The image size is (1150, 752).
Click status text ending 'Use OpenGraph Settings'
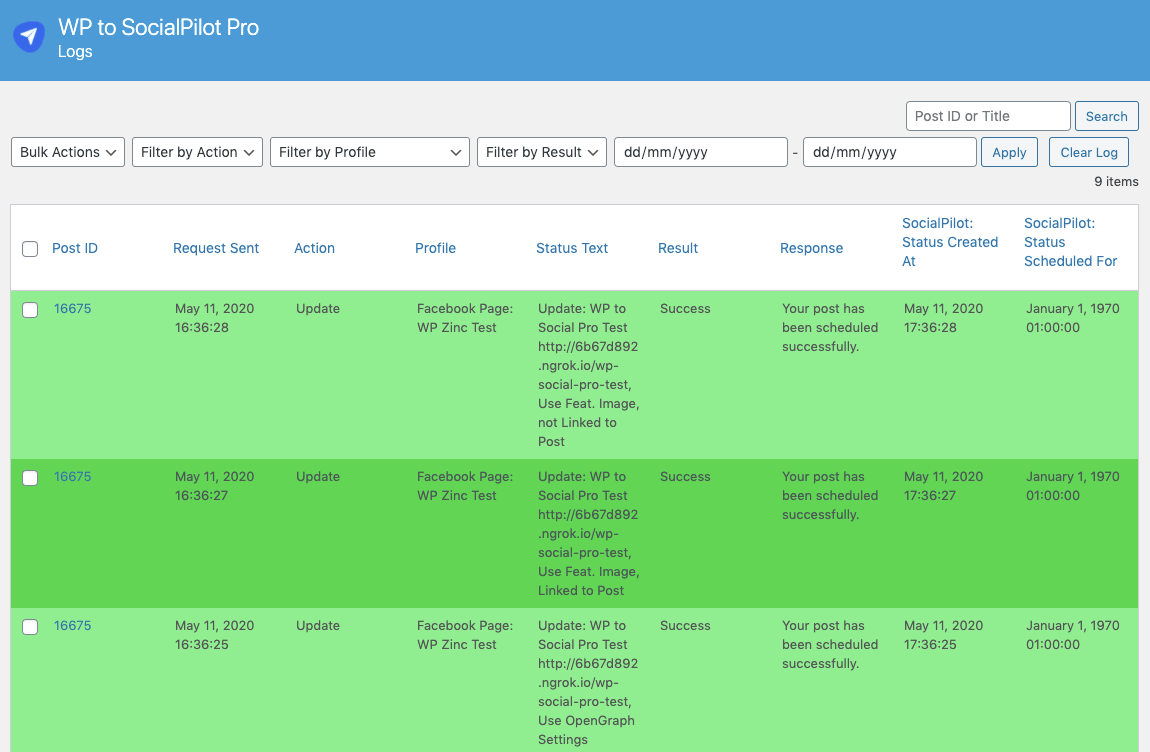pyautogui.click(x=588, y=682)
